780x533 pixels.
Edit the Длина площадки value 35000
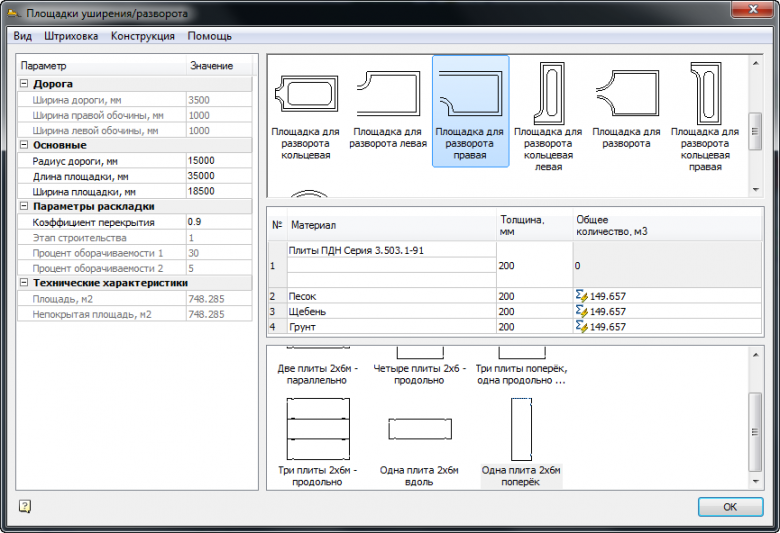click(219, 176)
